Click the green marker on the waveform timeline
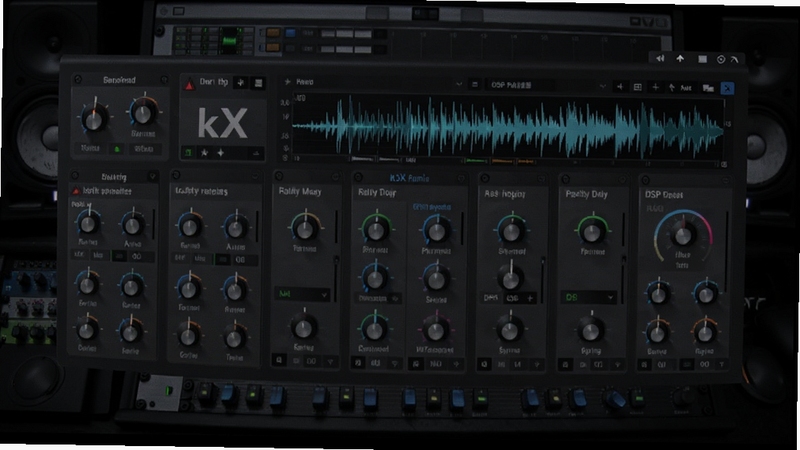The width and height of the screenshot is (800, 450). [476, 161]
